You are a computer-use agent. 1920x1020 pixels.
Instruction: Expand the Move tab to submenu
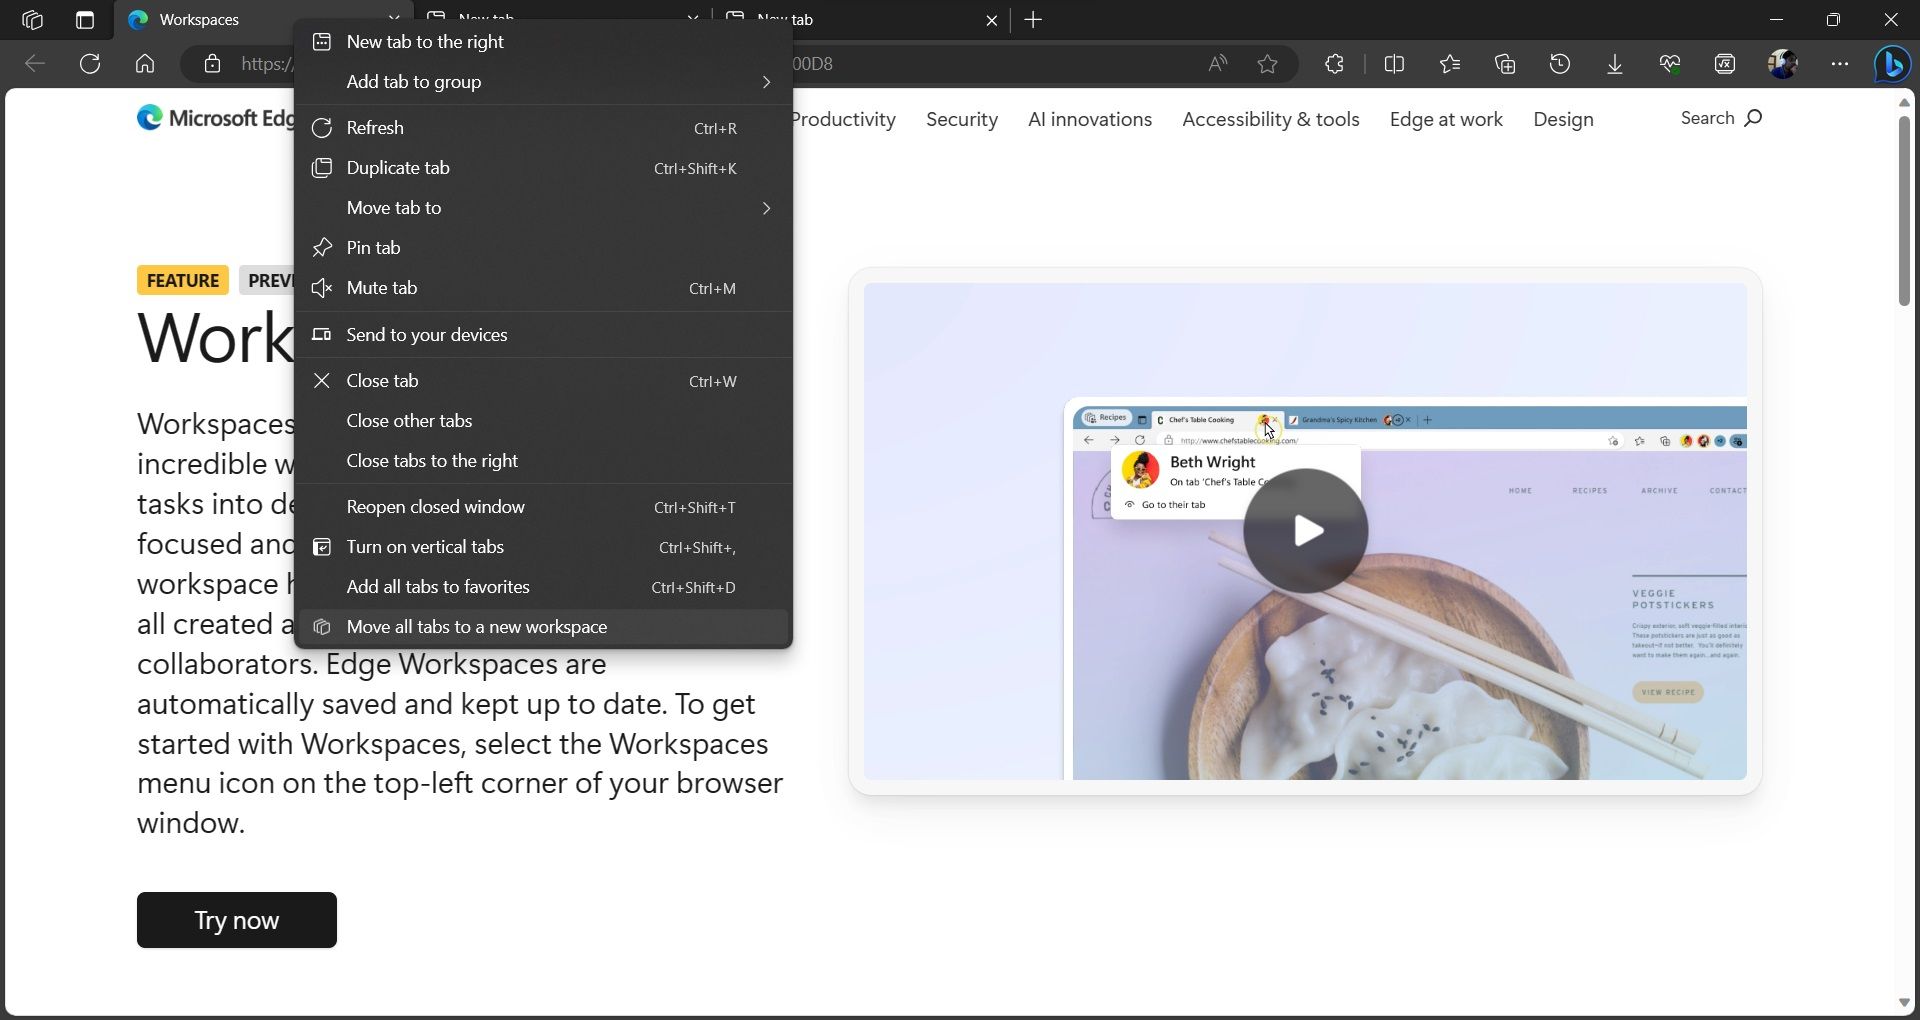pyautogui.click(x=393, y=207)
